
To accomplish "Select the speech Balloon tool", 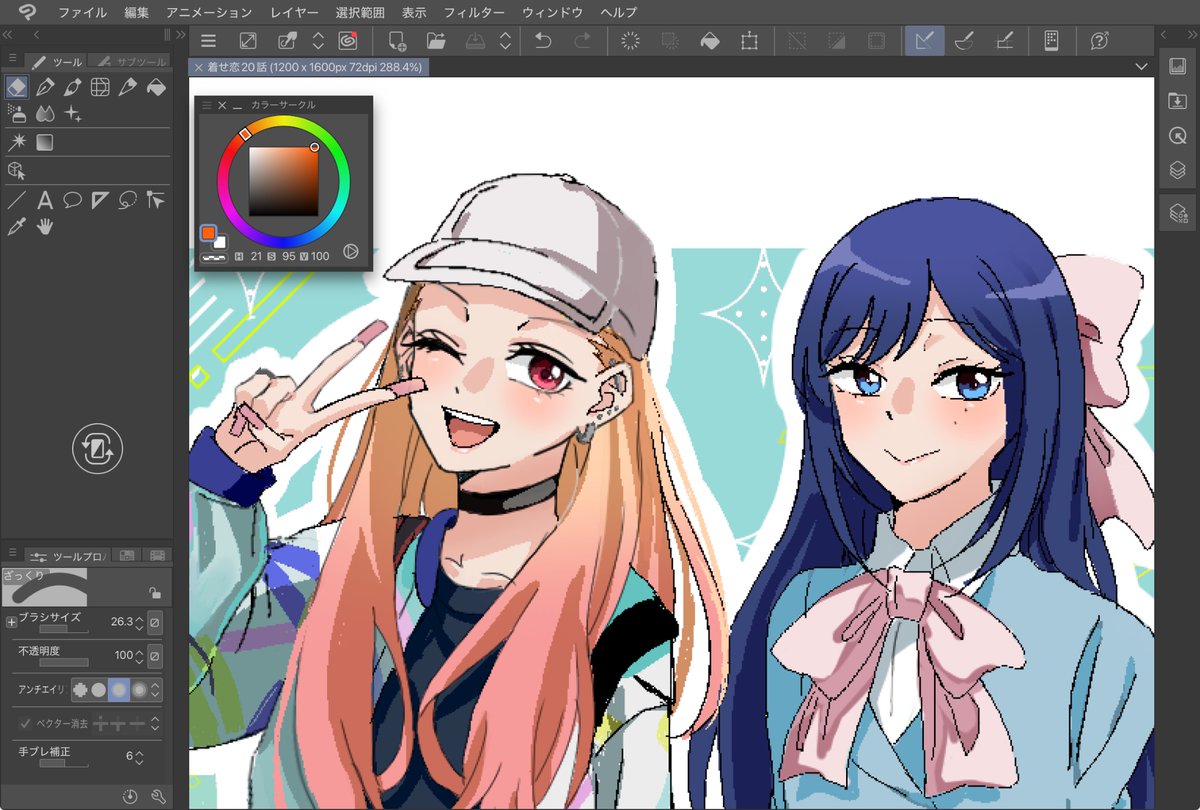I will (72, 200).
